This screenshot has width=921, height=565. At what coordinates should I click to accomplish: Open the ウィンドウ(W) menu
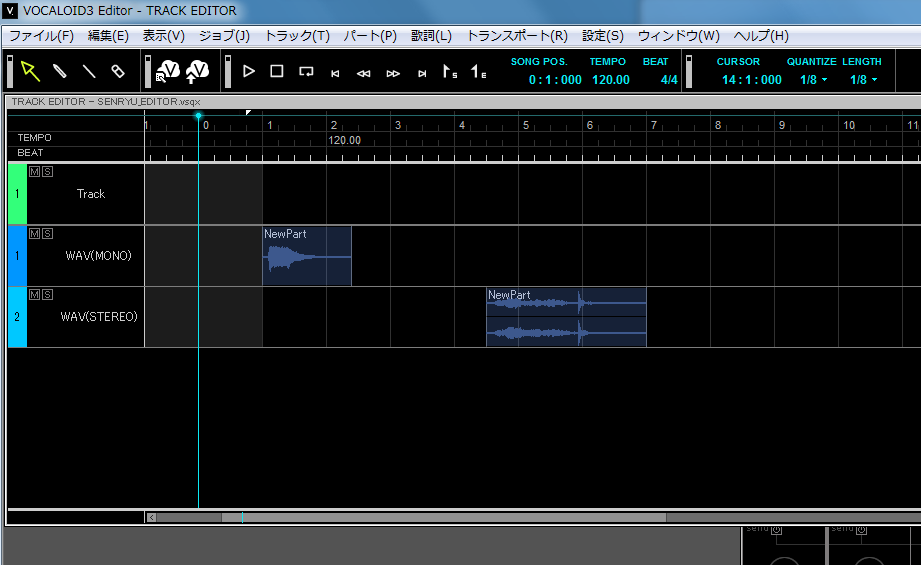(x=678, y=36)
